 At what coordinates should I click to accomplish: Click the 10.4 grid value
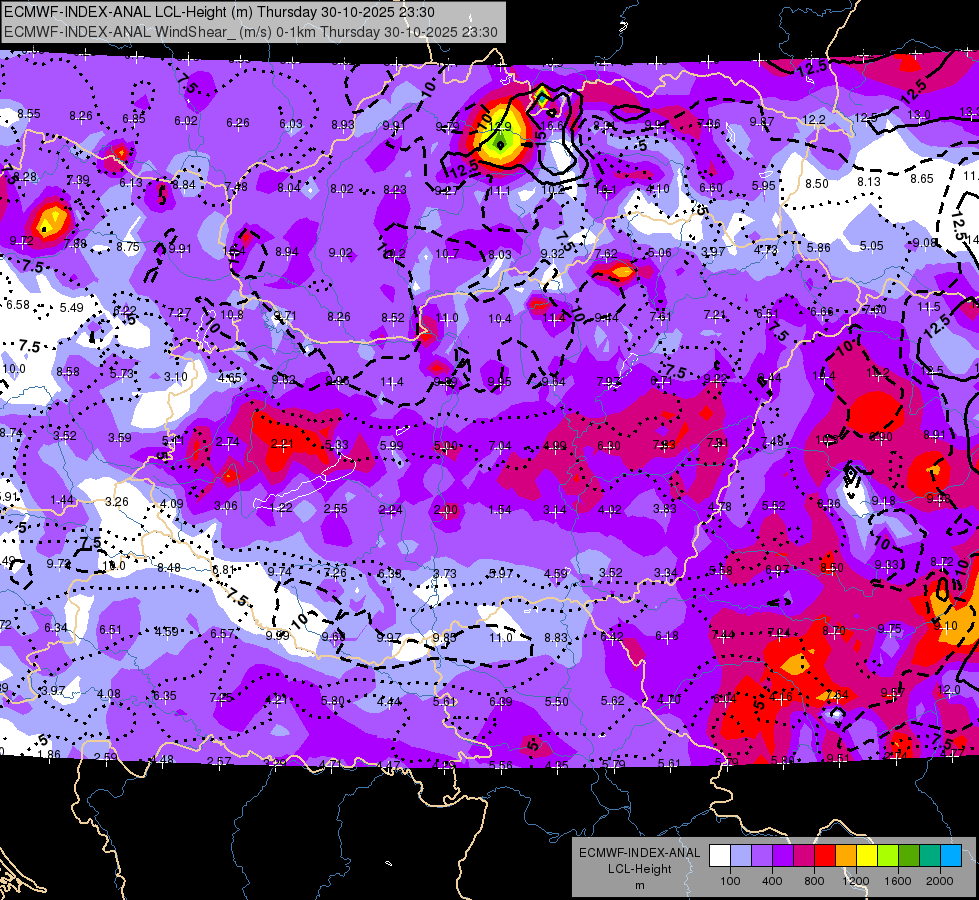coord(499,319)
